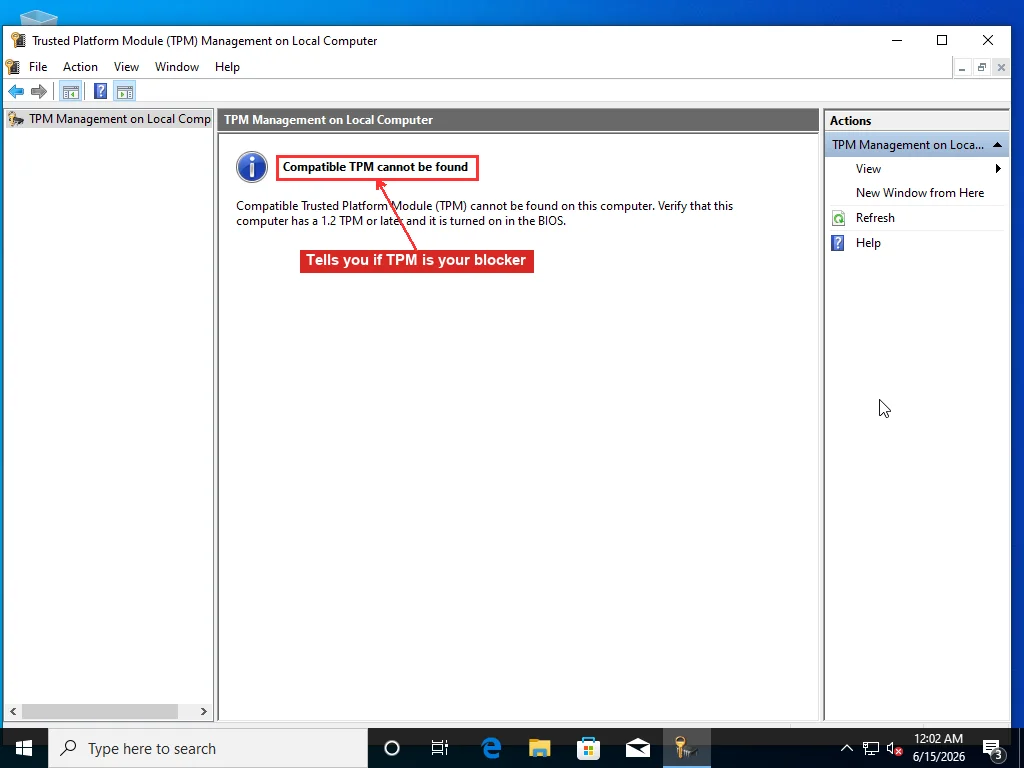The width and height of the screenshot is (1024, 768).
Task: Show hidden tray icons chevron
Action: (846, 748)
